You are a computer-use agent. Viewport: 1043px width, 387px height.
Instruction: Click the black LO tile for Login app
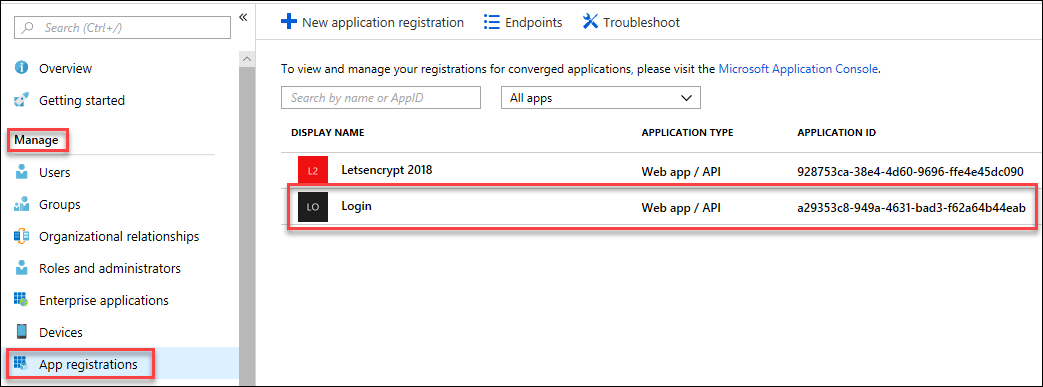coord(313,207)
